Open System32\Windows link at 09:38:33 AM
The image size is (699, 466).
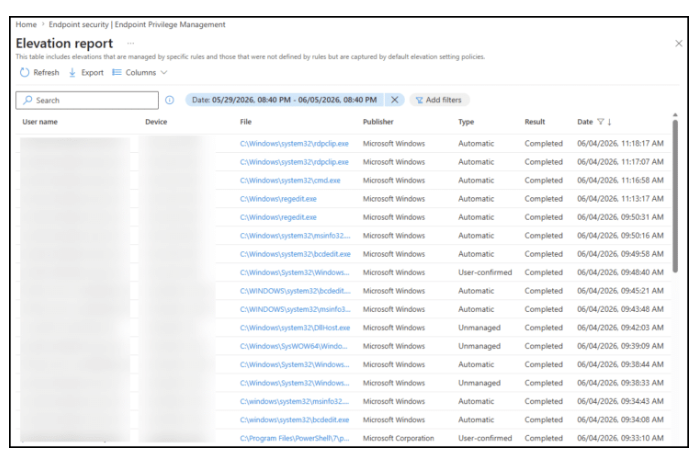click(295, 383)
